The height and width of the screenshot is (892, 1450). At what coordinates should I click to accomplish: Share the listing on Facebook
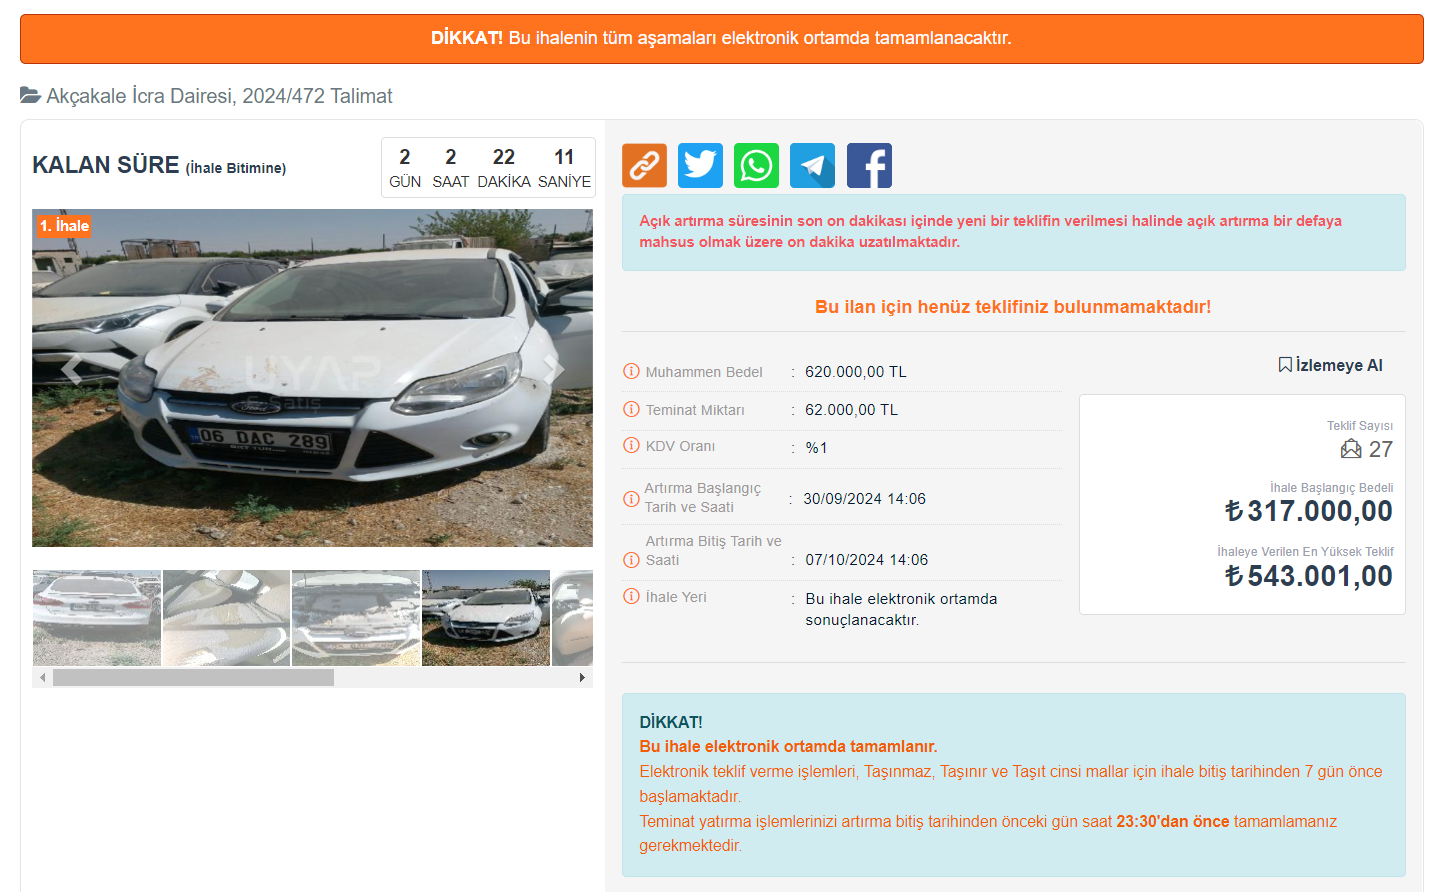[x=869, y=165]
